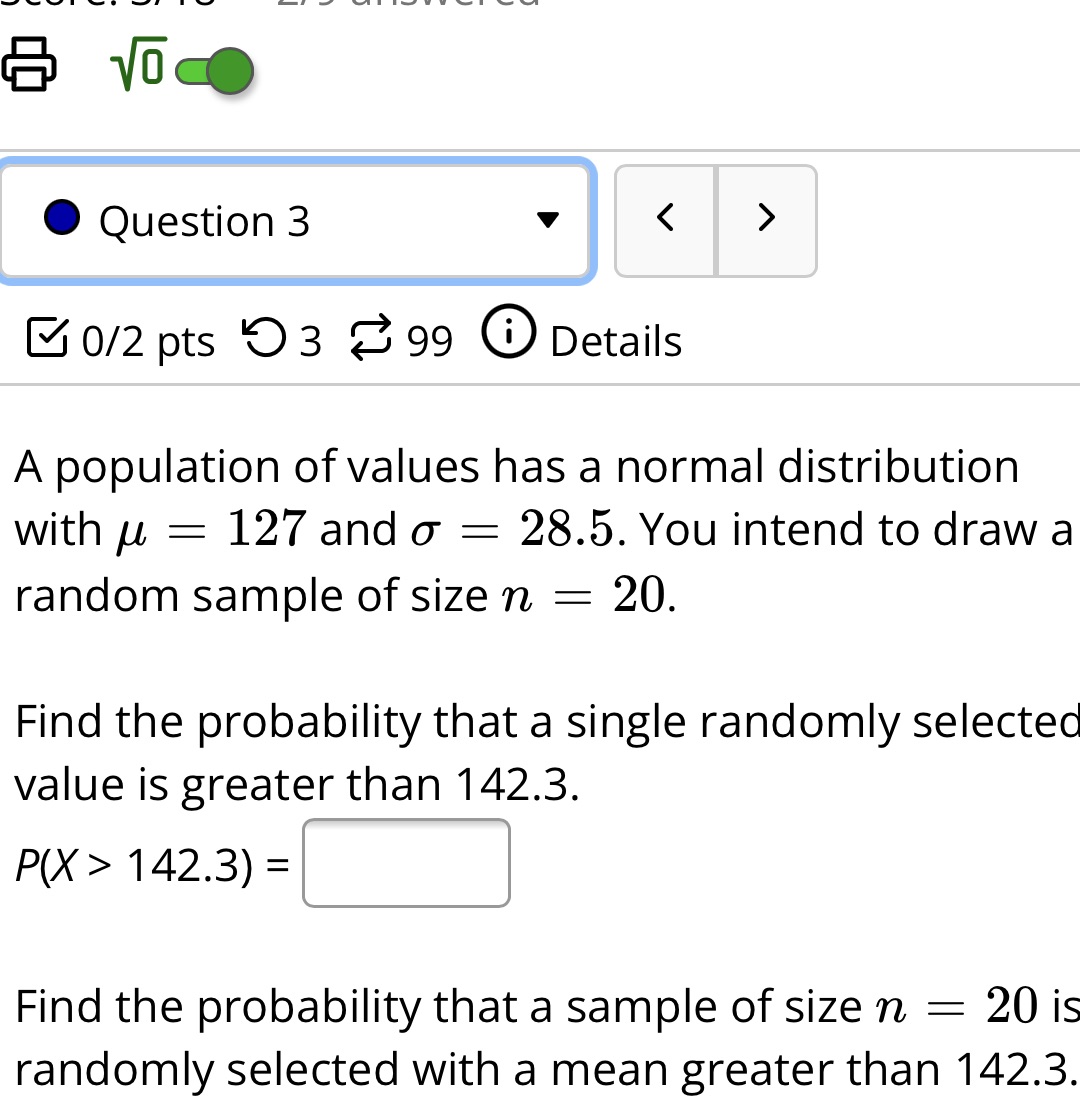Click the P(X > 142.3) answer input box
1080x1096 pixels.
pos(405,862)
